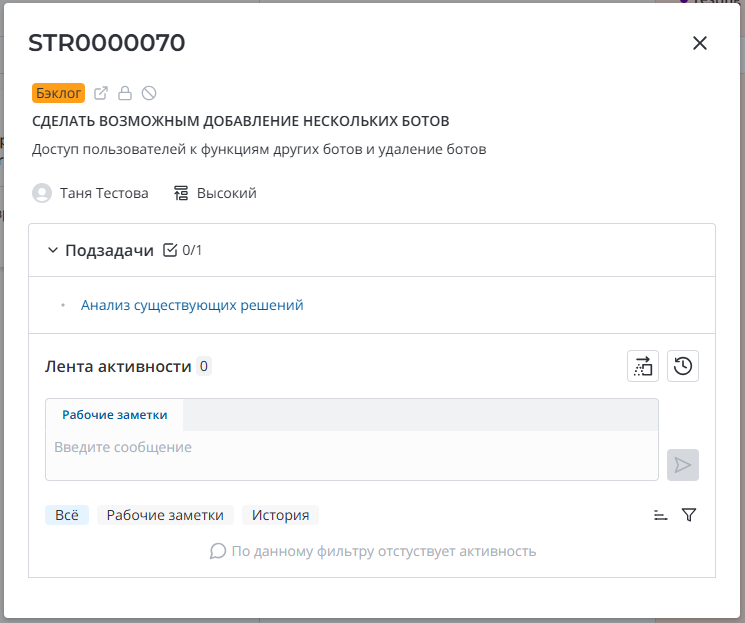The image size is (745, 623).
Task: Click the sort lines icon
Action: pos(660,515)
